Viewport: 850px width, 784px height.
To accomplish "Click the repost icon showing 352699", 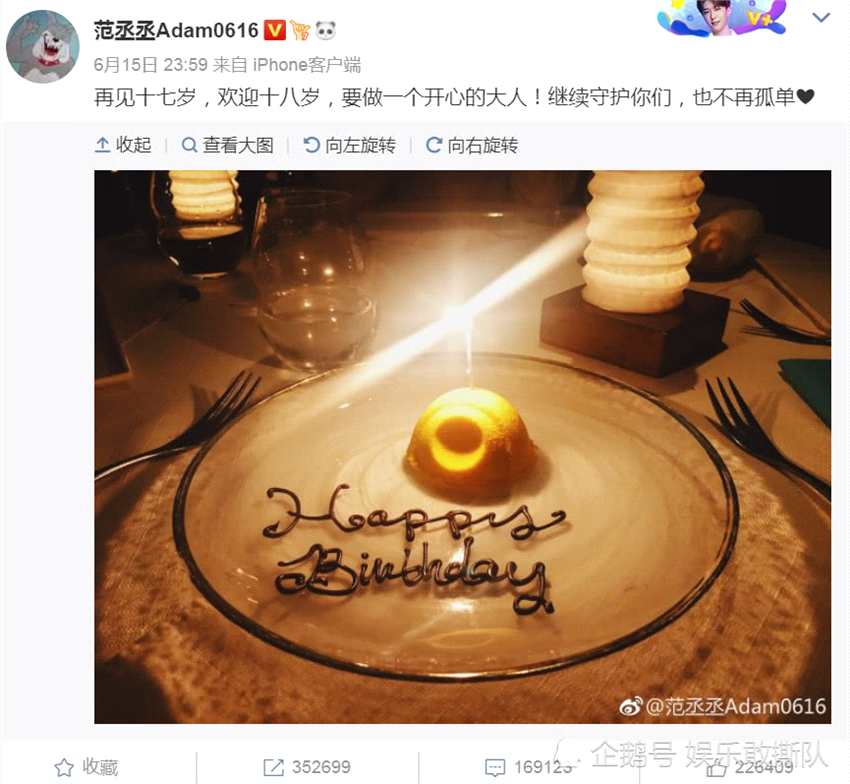I will click(x=273, y=767).
